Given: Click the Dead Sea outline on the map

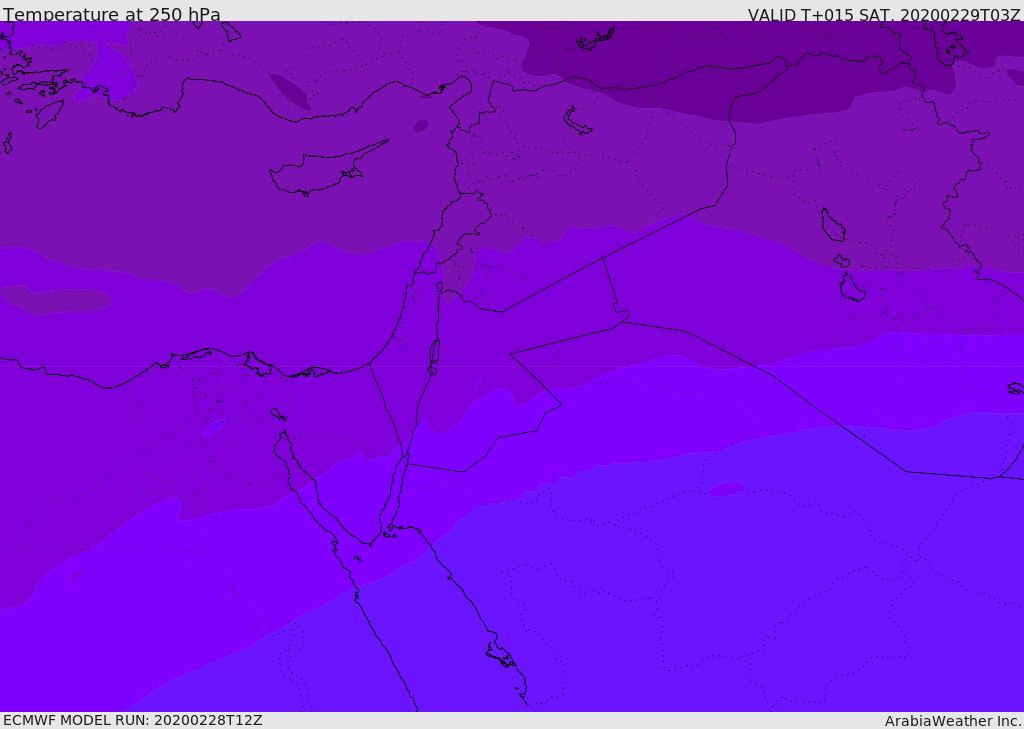Looking at the screenshot, I should (x=434, y=353).
